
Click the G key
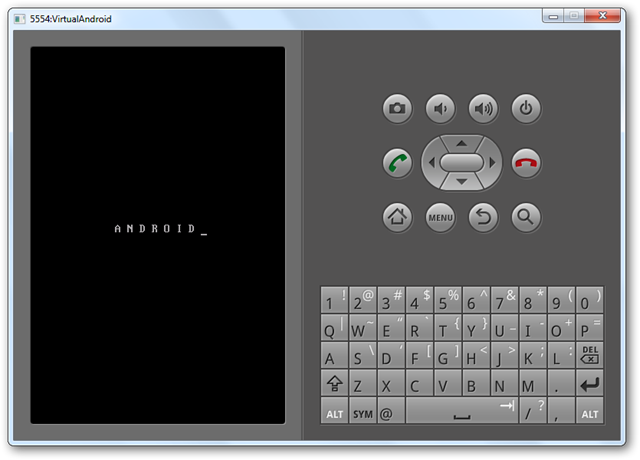tap(448, 355)
